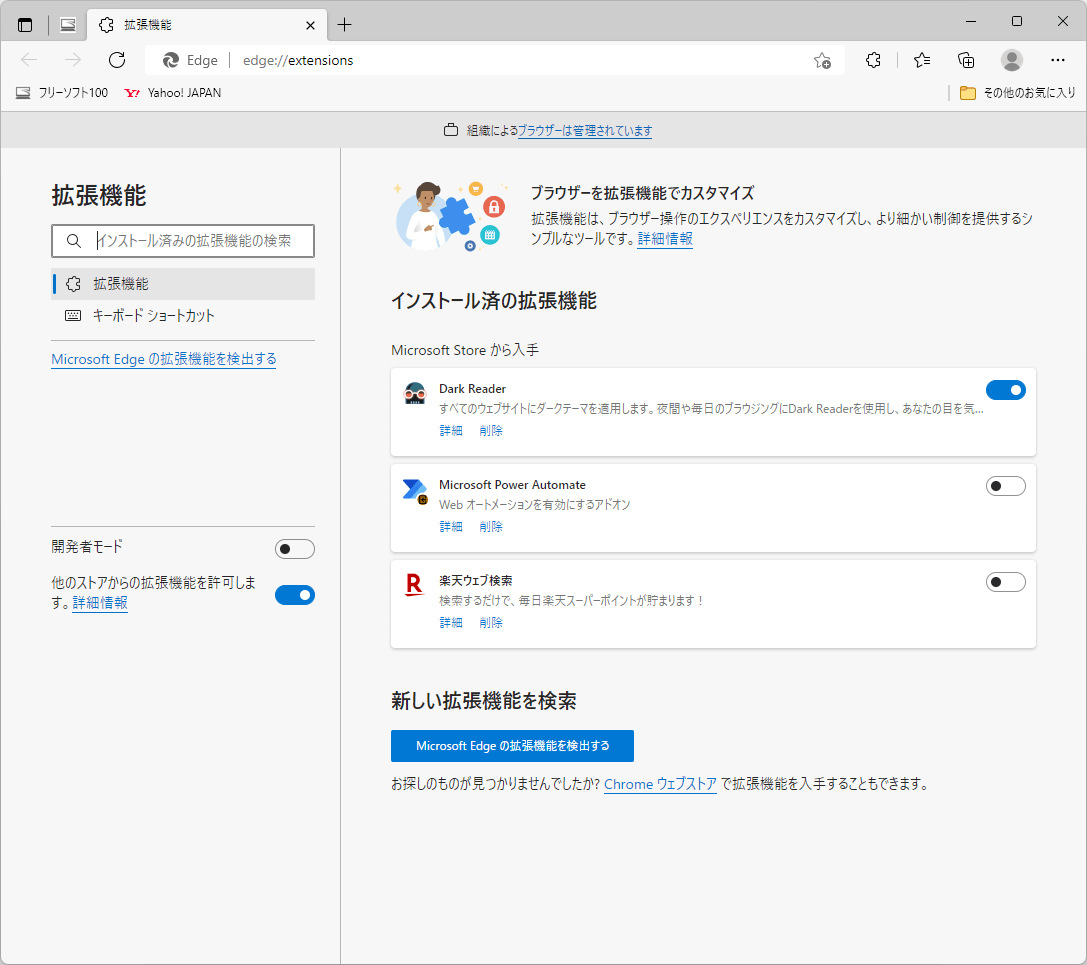
Task: Open 詳細情報 link in the customize banner
Action: pyautogui.click(x=665, y=238)
